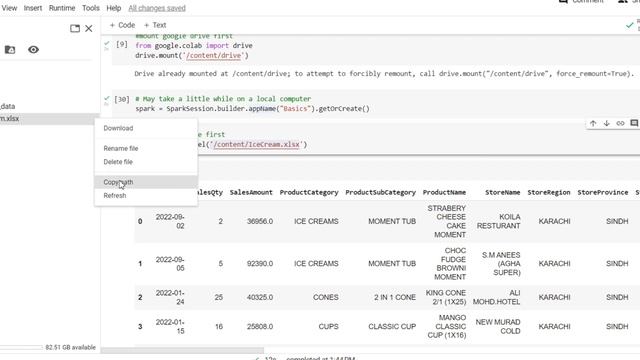Click the horizontal output scrollbar
Screen dimensions: 640x360
tap(182, 351)
